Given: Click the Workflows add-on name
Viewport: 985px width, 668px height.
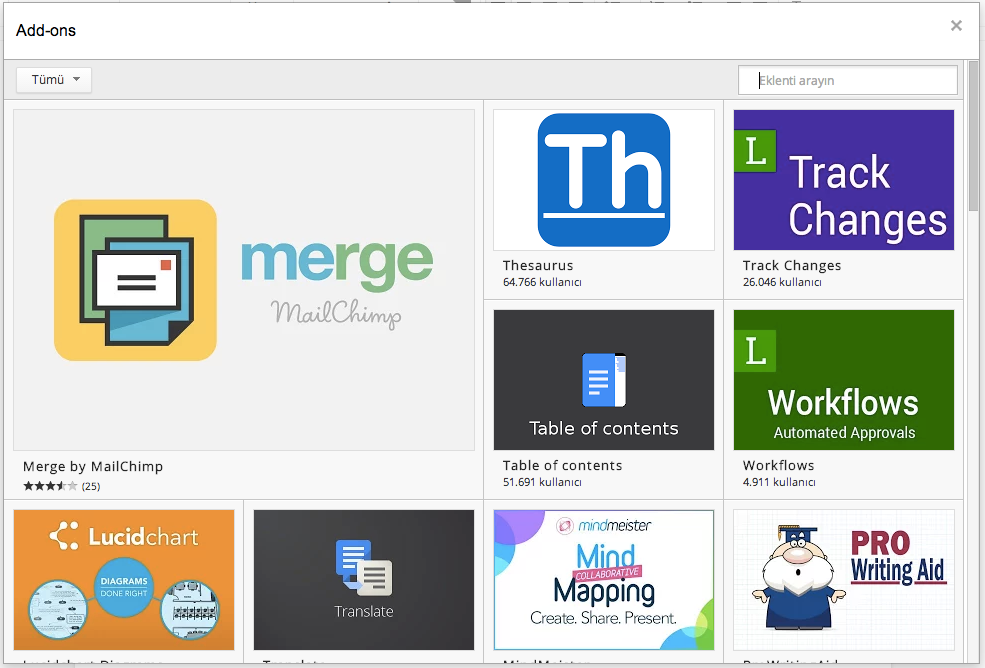Looking at the screenshot, I should point(778,465).
